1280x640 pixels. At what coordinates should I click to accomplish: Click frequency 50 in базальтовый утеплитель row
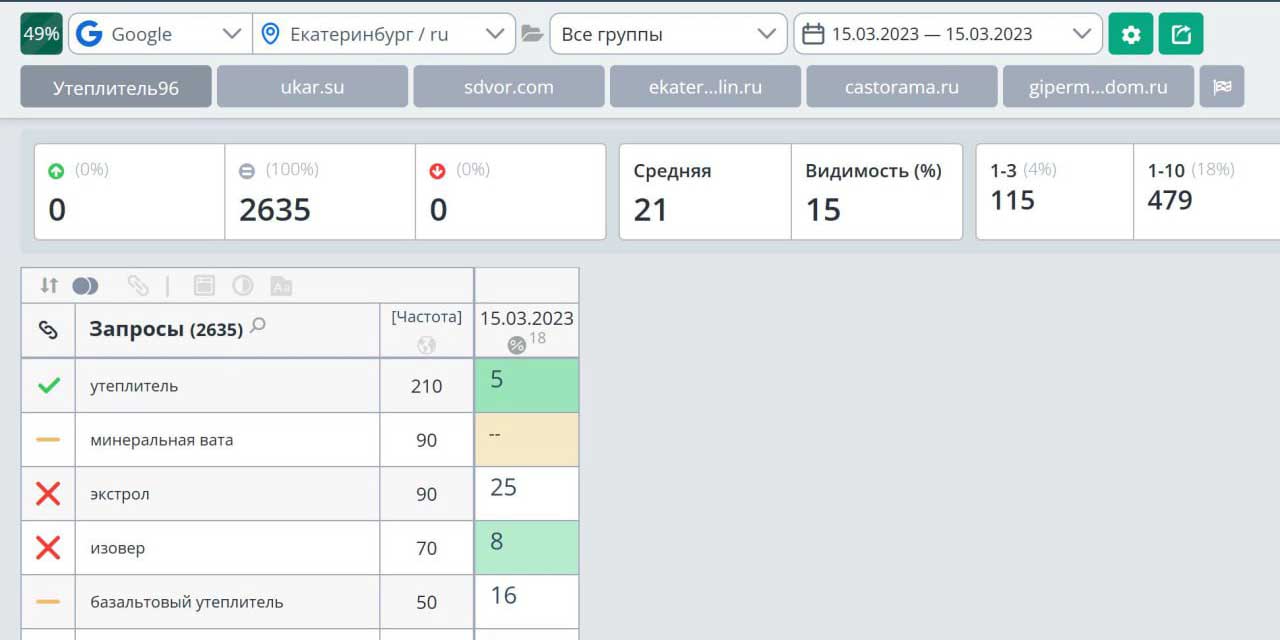tap(427, 602)
